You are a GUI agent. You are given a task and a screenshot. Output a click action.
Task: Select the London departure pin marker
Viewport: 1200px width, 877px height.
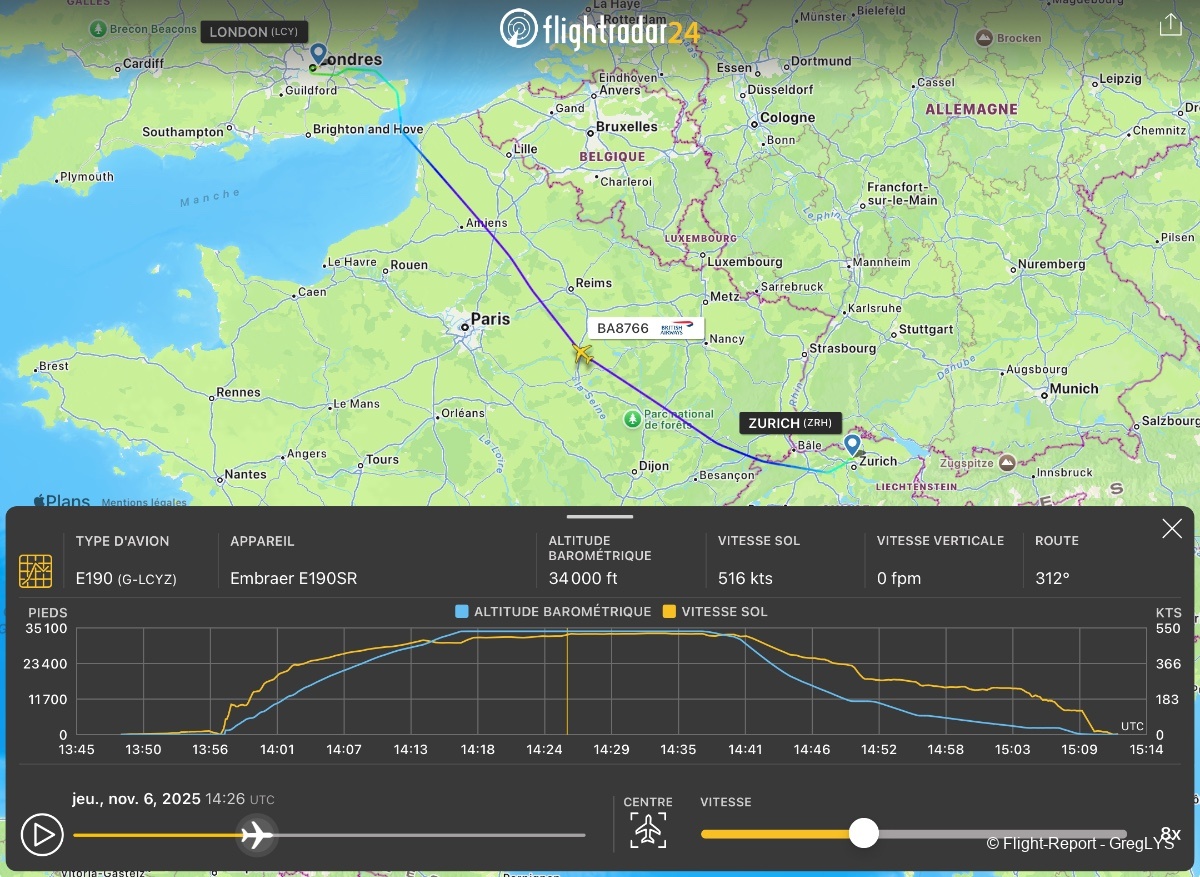pyautogui.click(x=318, y=54)
